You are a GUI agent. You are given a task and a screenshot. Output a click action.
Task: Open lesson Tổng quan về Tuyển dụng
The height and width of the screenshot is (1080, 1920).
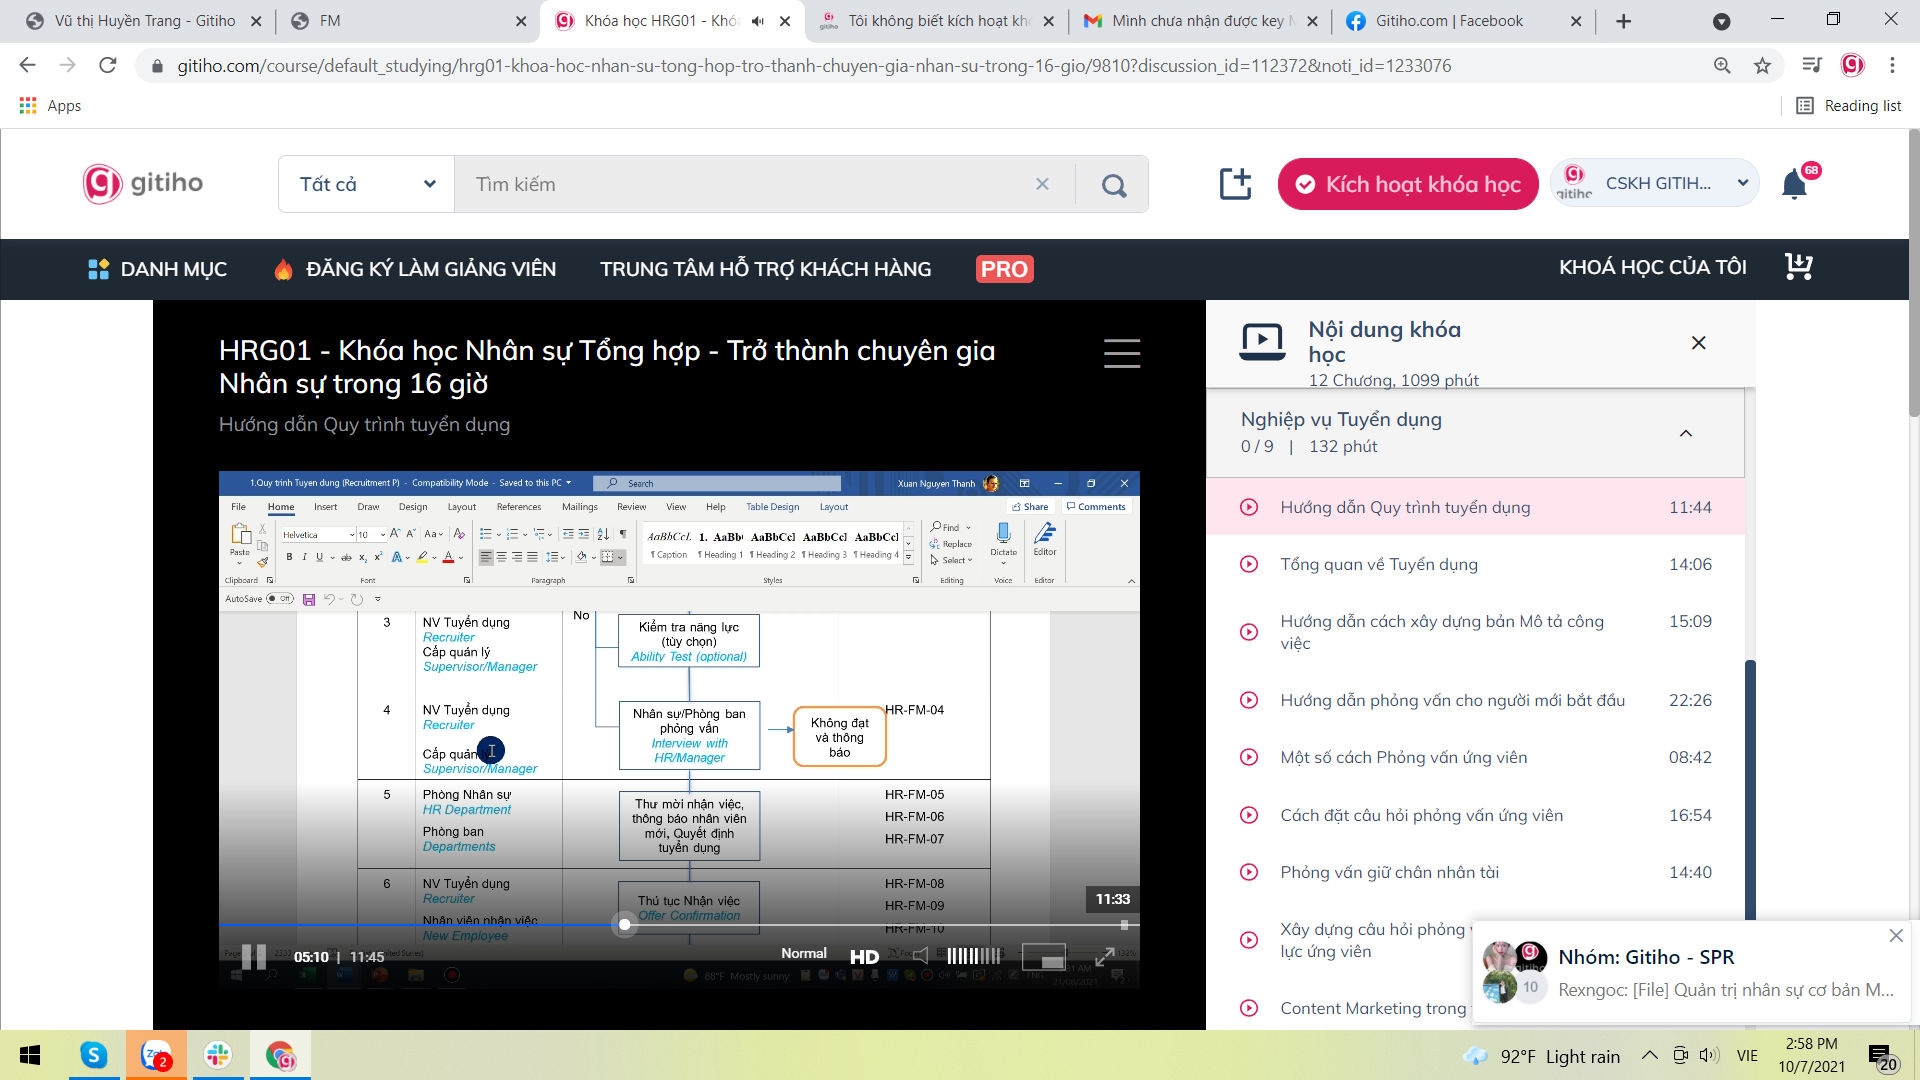pyautogui.click(x=1476, y=564)
